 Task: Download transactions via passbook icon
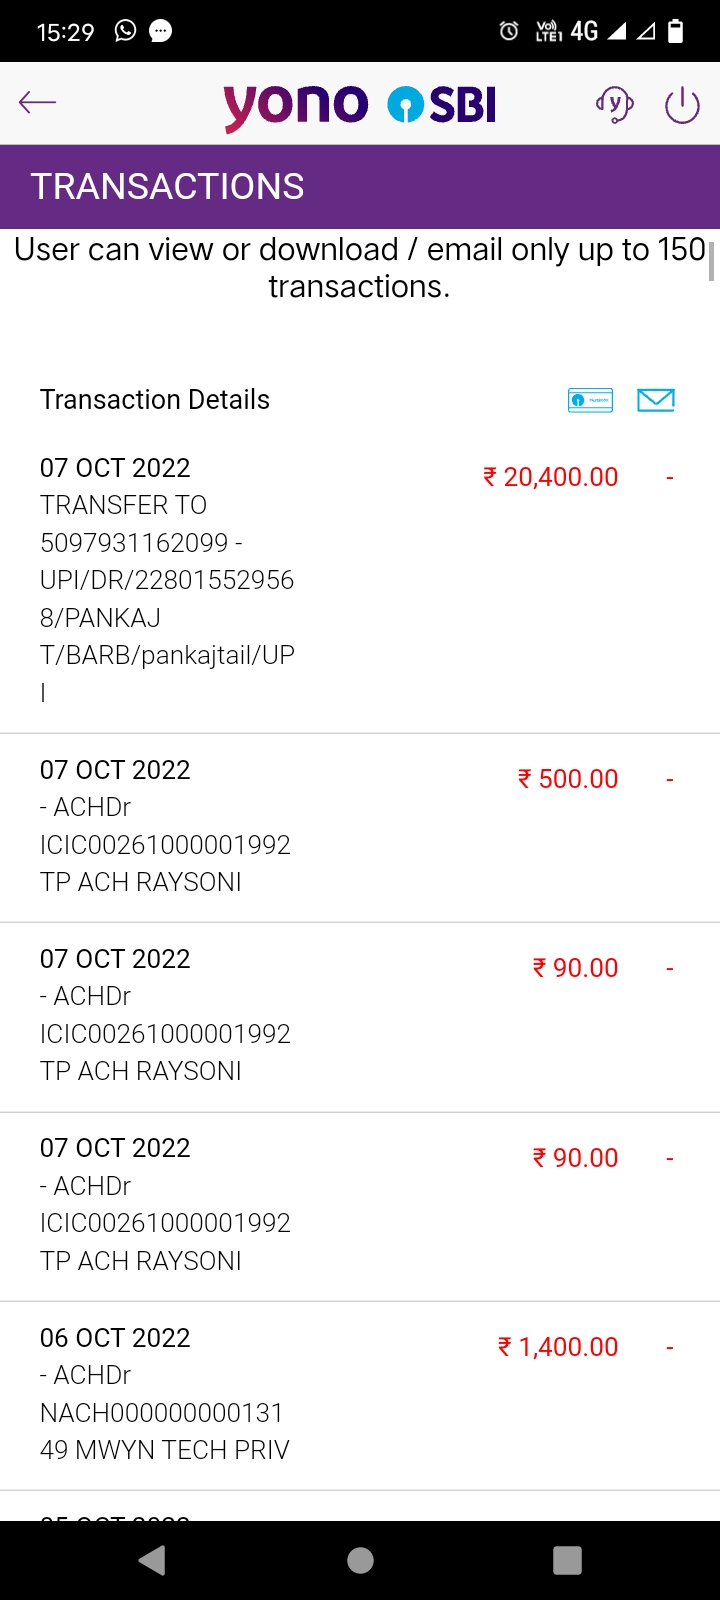[x=590, y=400]
